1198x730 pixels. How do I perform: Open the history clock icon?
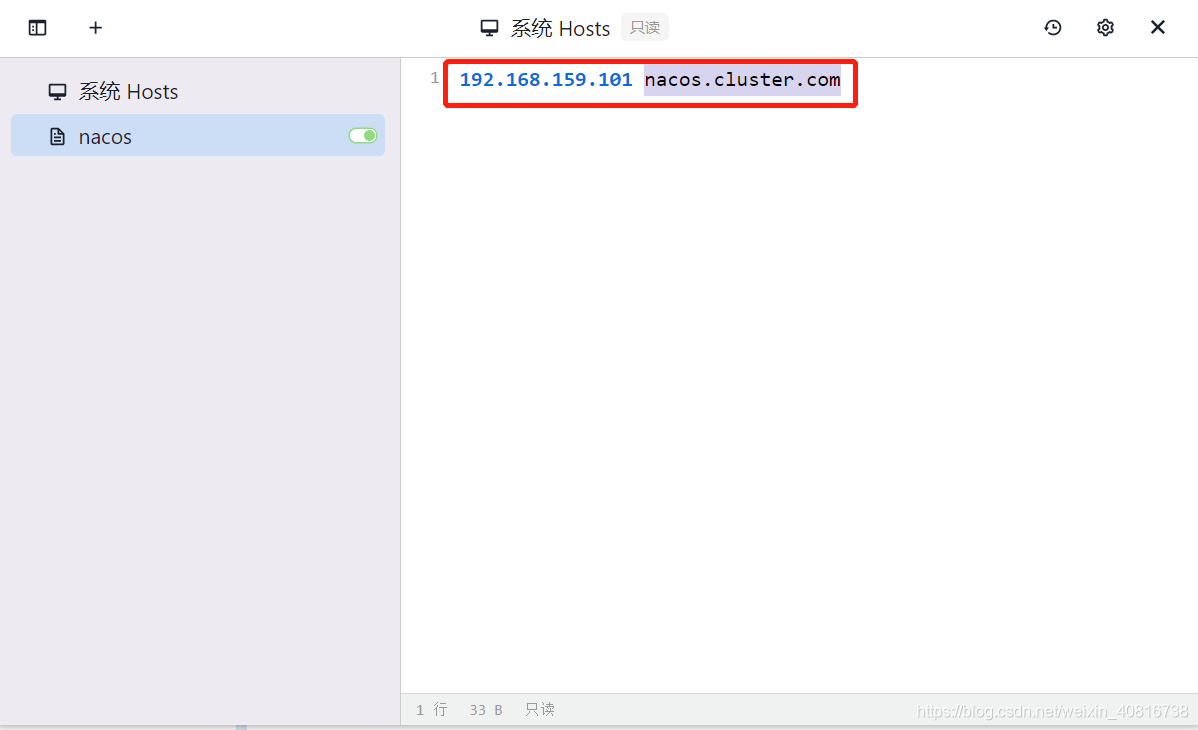1053,28
